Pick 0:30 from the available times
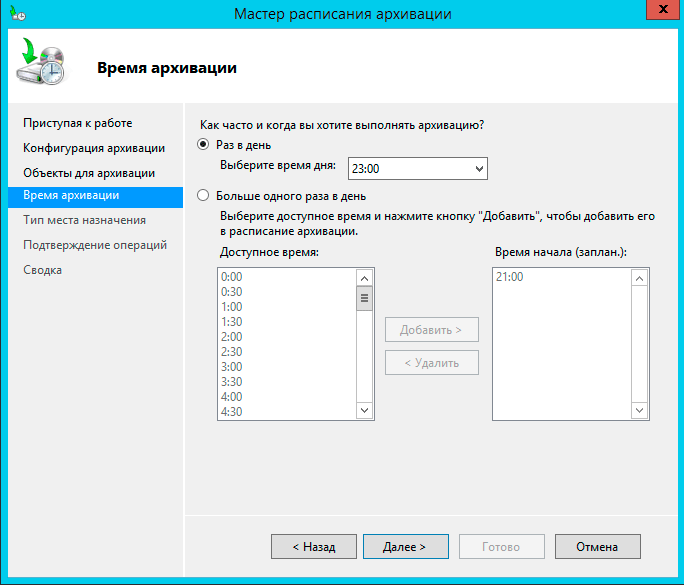 click(x=231, y=292)
